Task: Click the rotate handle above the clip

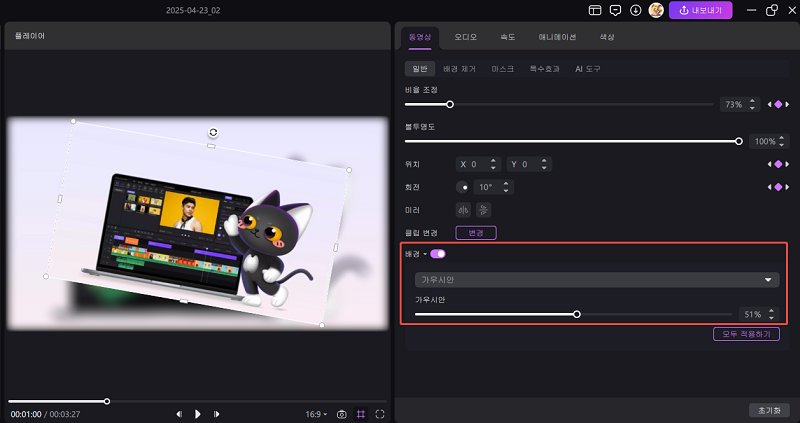Action: [x=213, y=133]
